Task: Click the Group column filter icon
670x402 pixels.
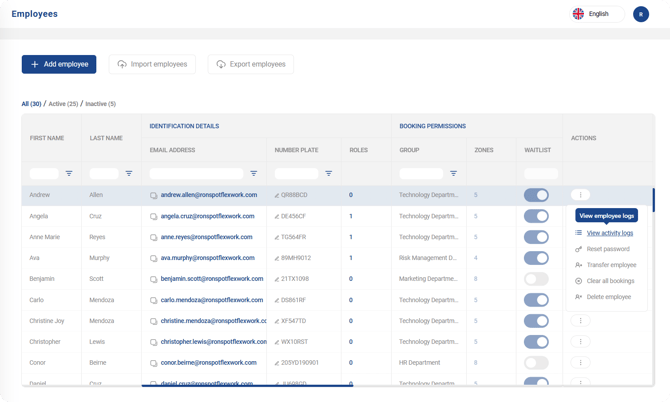Action: coord(453,173)
